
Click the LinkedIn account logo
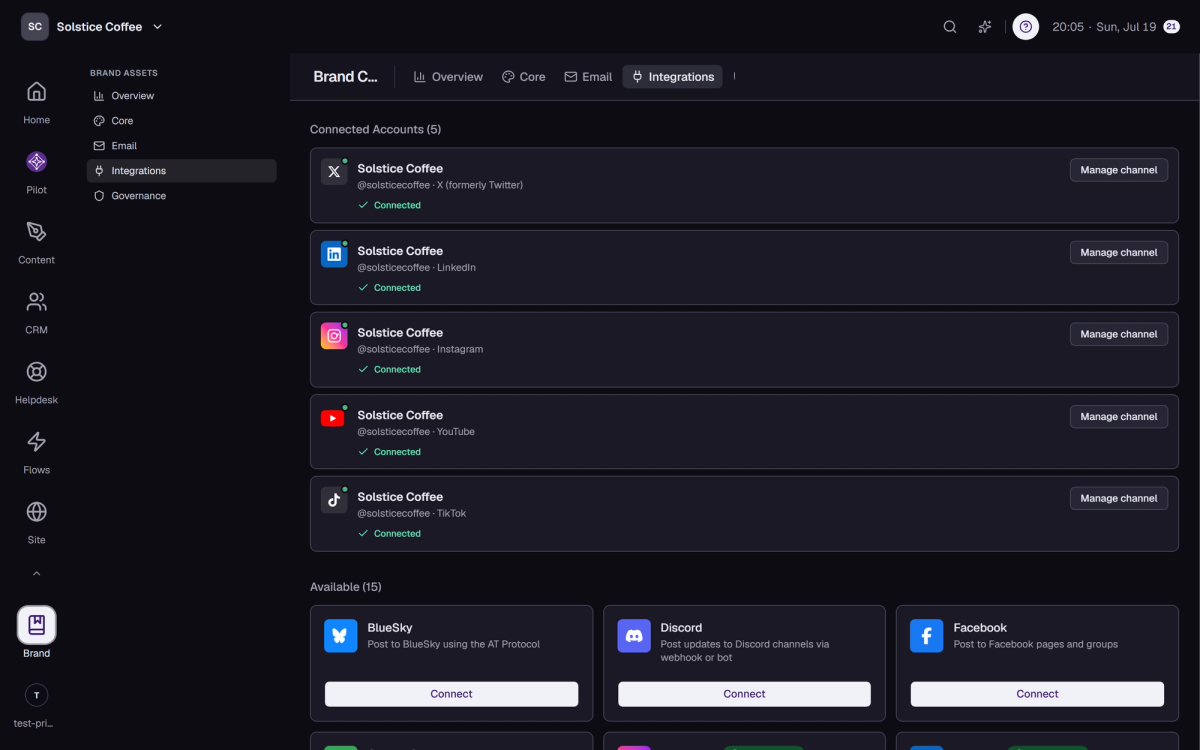(334, 254)
